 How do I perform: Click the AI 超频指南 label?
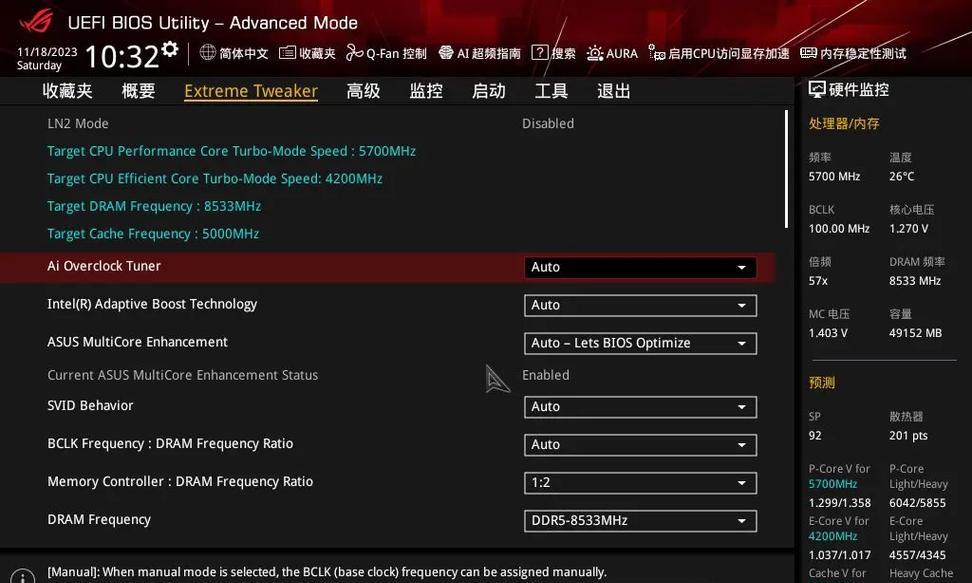coord(488,53)
